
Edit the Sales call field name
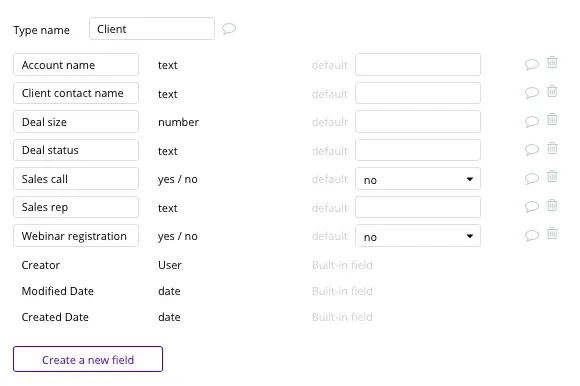[76, 179]
